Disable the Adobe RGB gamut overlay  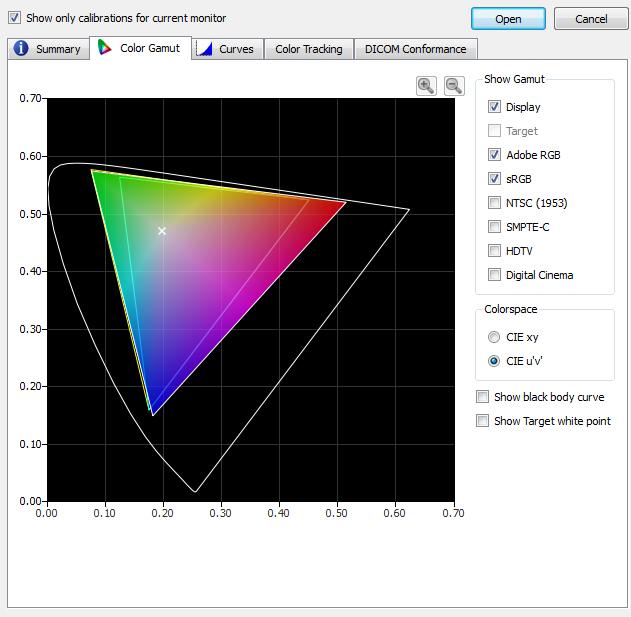(494, 155)
